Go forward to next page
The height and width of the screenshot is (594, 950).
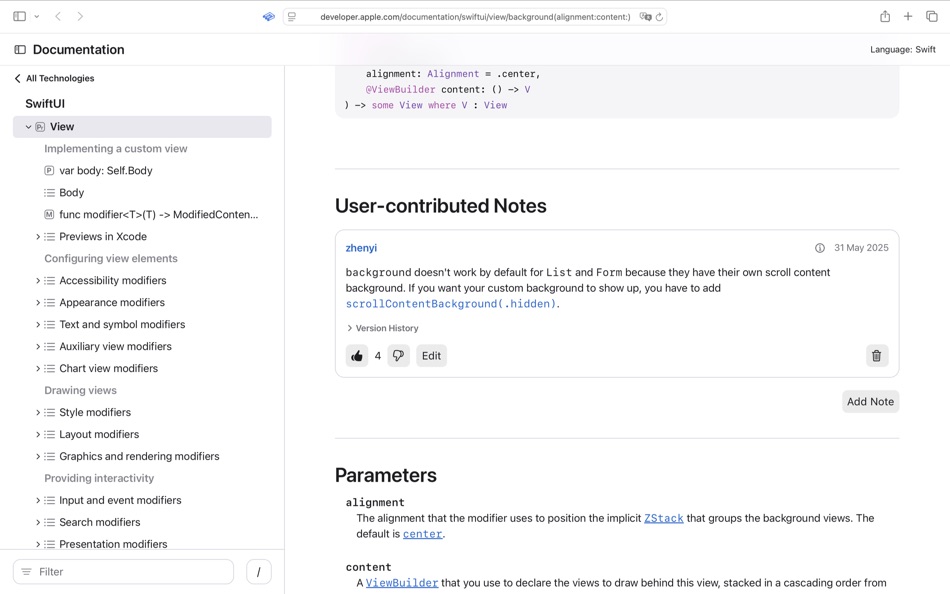coord(80,16)
